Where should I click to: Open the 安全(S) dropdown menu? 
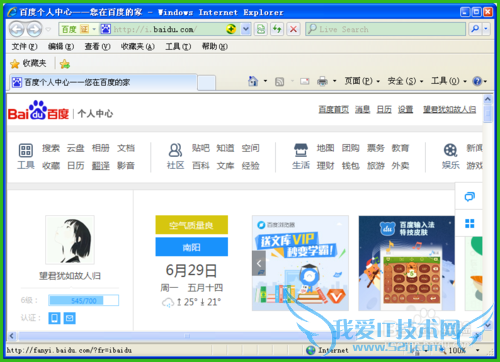405,81
